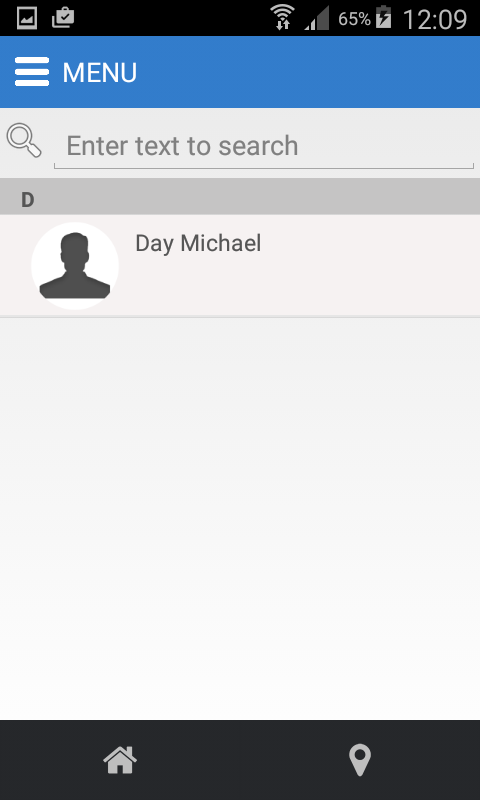Click the magnifying glass search icon
Image resolution: width=480 pixels, height=800 pixels.
[x=23, y=140]
